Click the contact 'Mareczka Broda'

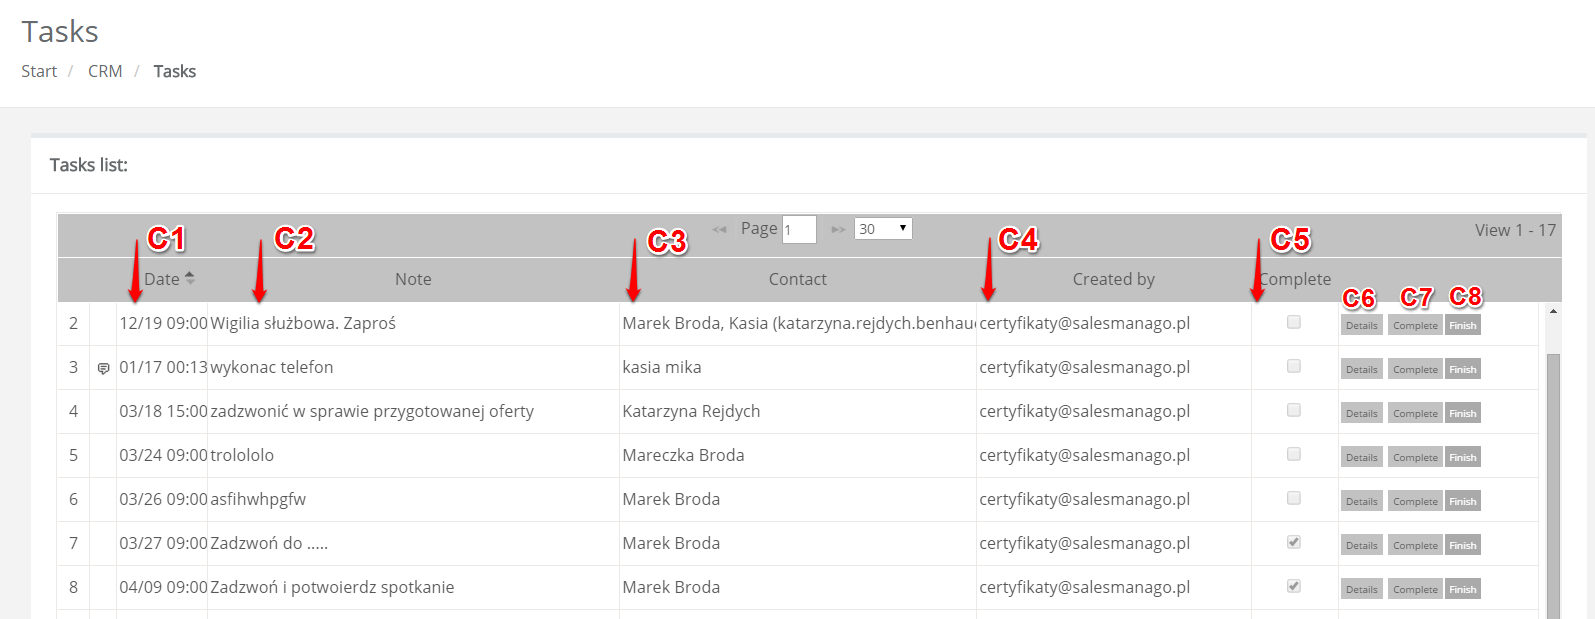[x=683, y=456]
